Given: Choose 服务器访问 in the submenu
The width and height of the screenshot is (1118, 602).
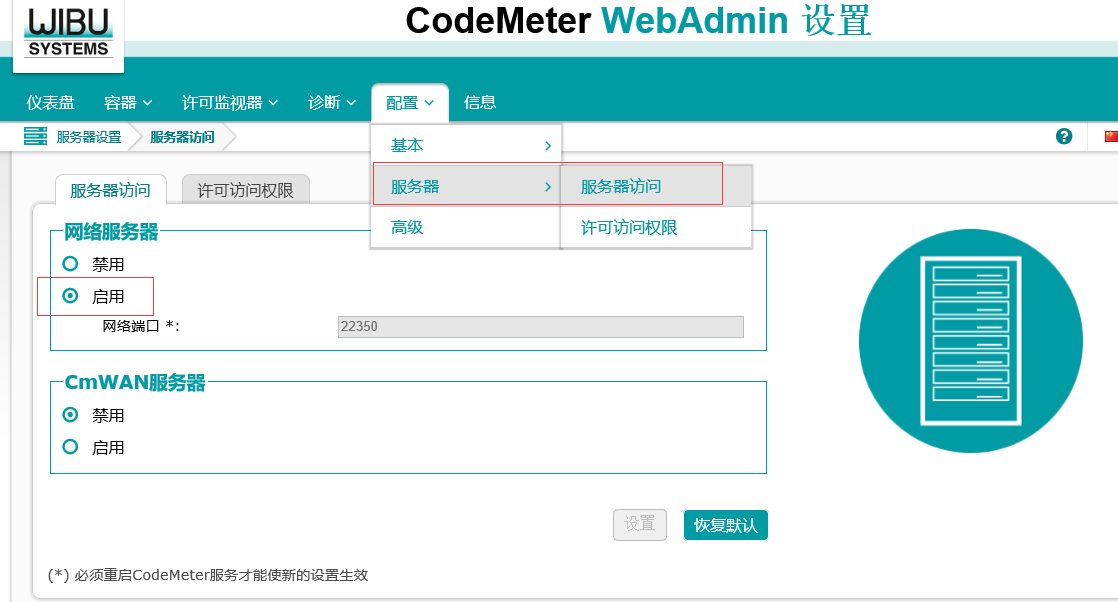Looking at the screenshot, I should click(x=656, y=187).
